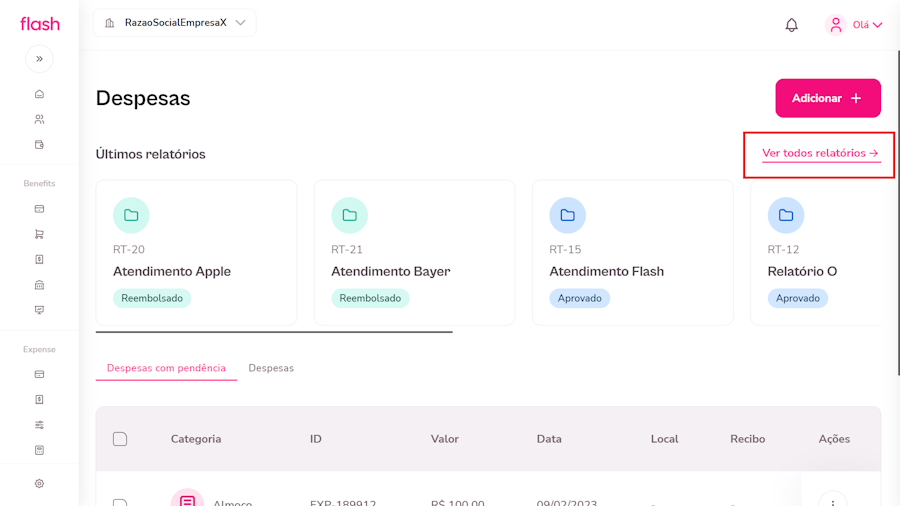The width and height of the screenshot is (900, 506).
Task: Click the wallet icon in sidebar
Action: (39, 145)
